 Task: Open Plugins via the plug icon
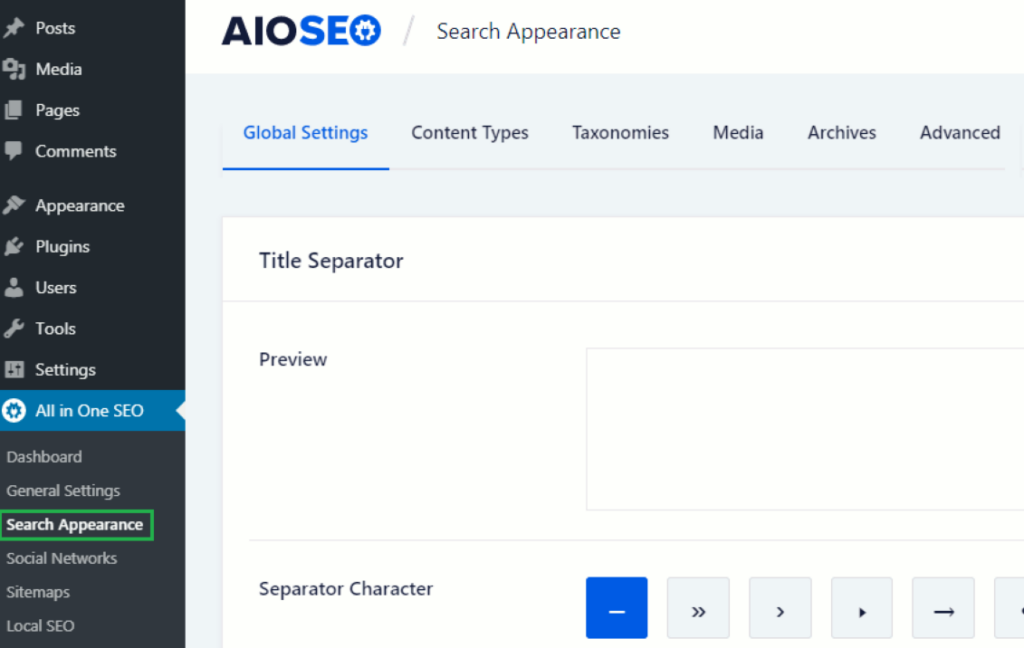point(14,246)
